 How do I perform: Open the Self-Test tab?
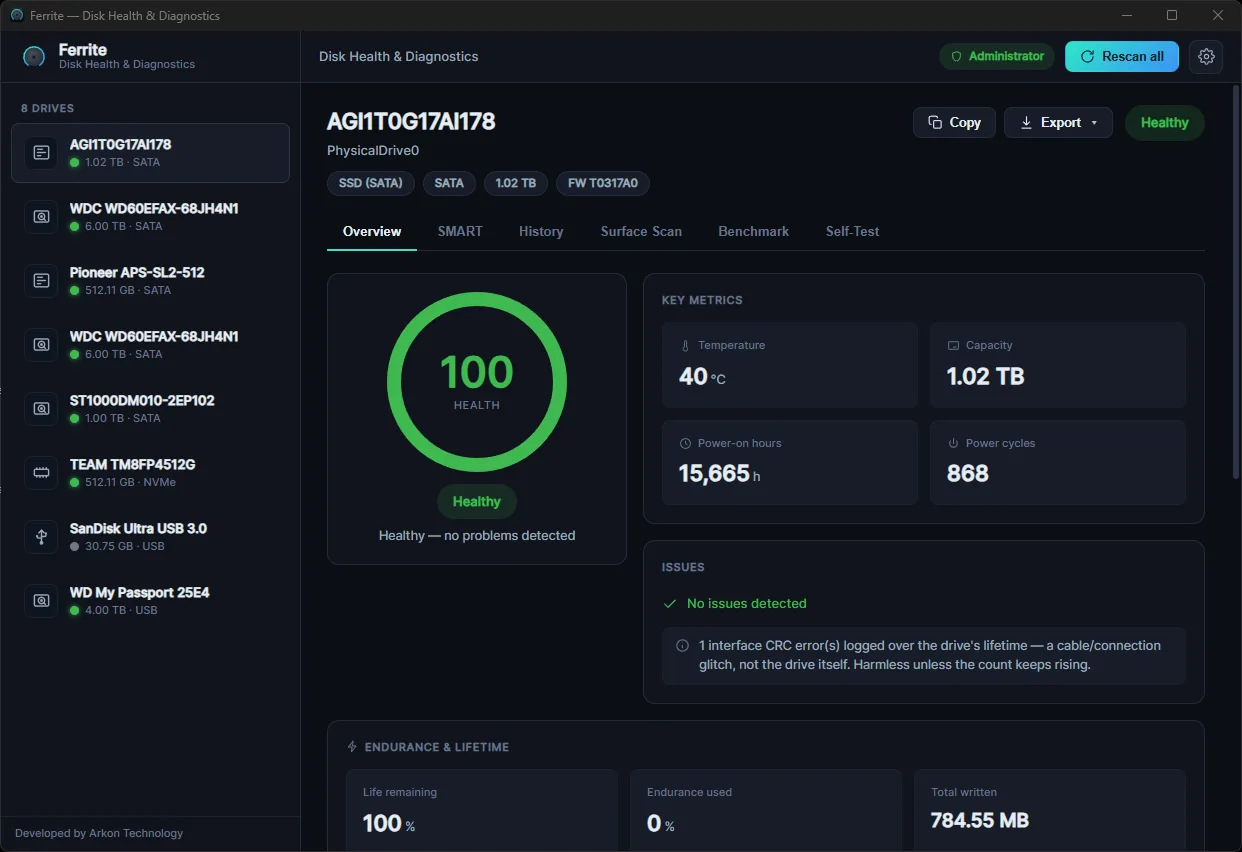click(x=852, y=231)
